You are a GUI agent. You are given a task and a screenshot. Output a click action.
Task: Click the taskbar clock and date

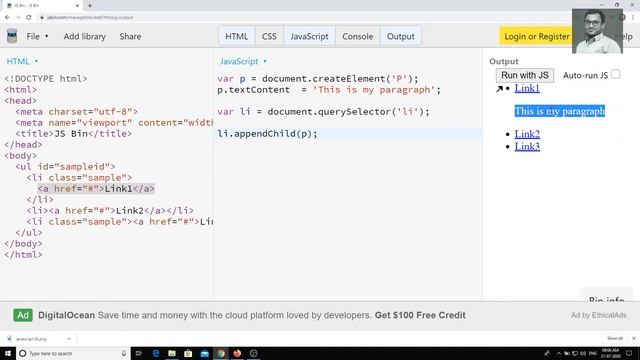point(611,353)
